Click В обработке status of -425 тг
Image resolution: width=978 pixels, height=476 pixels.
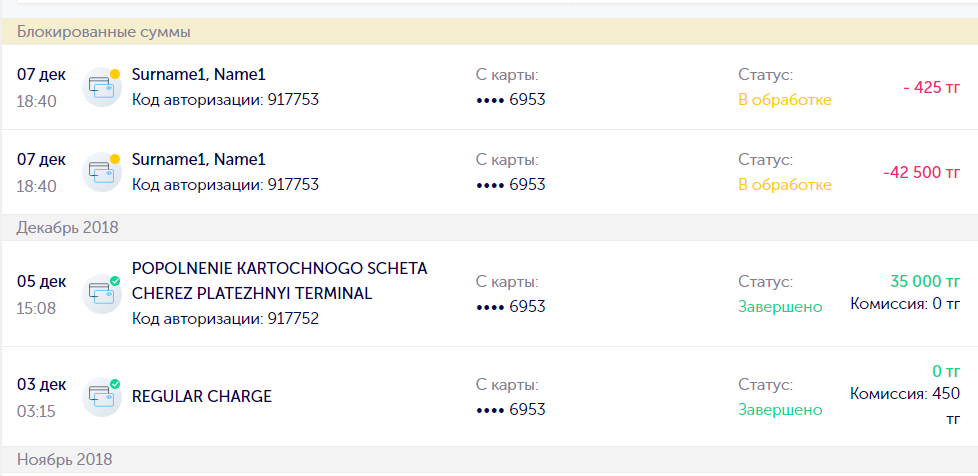click(785, 100)
